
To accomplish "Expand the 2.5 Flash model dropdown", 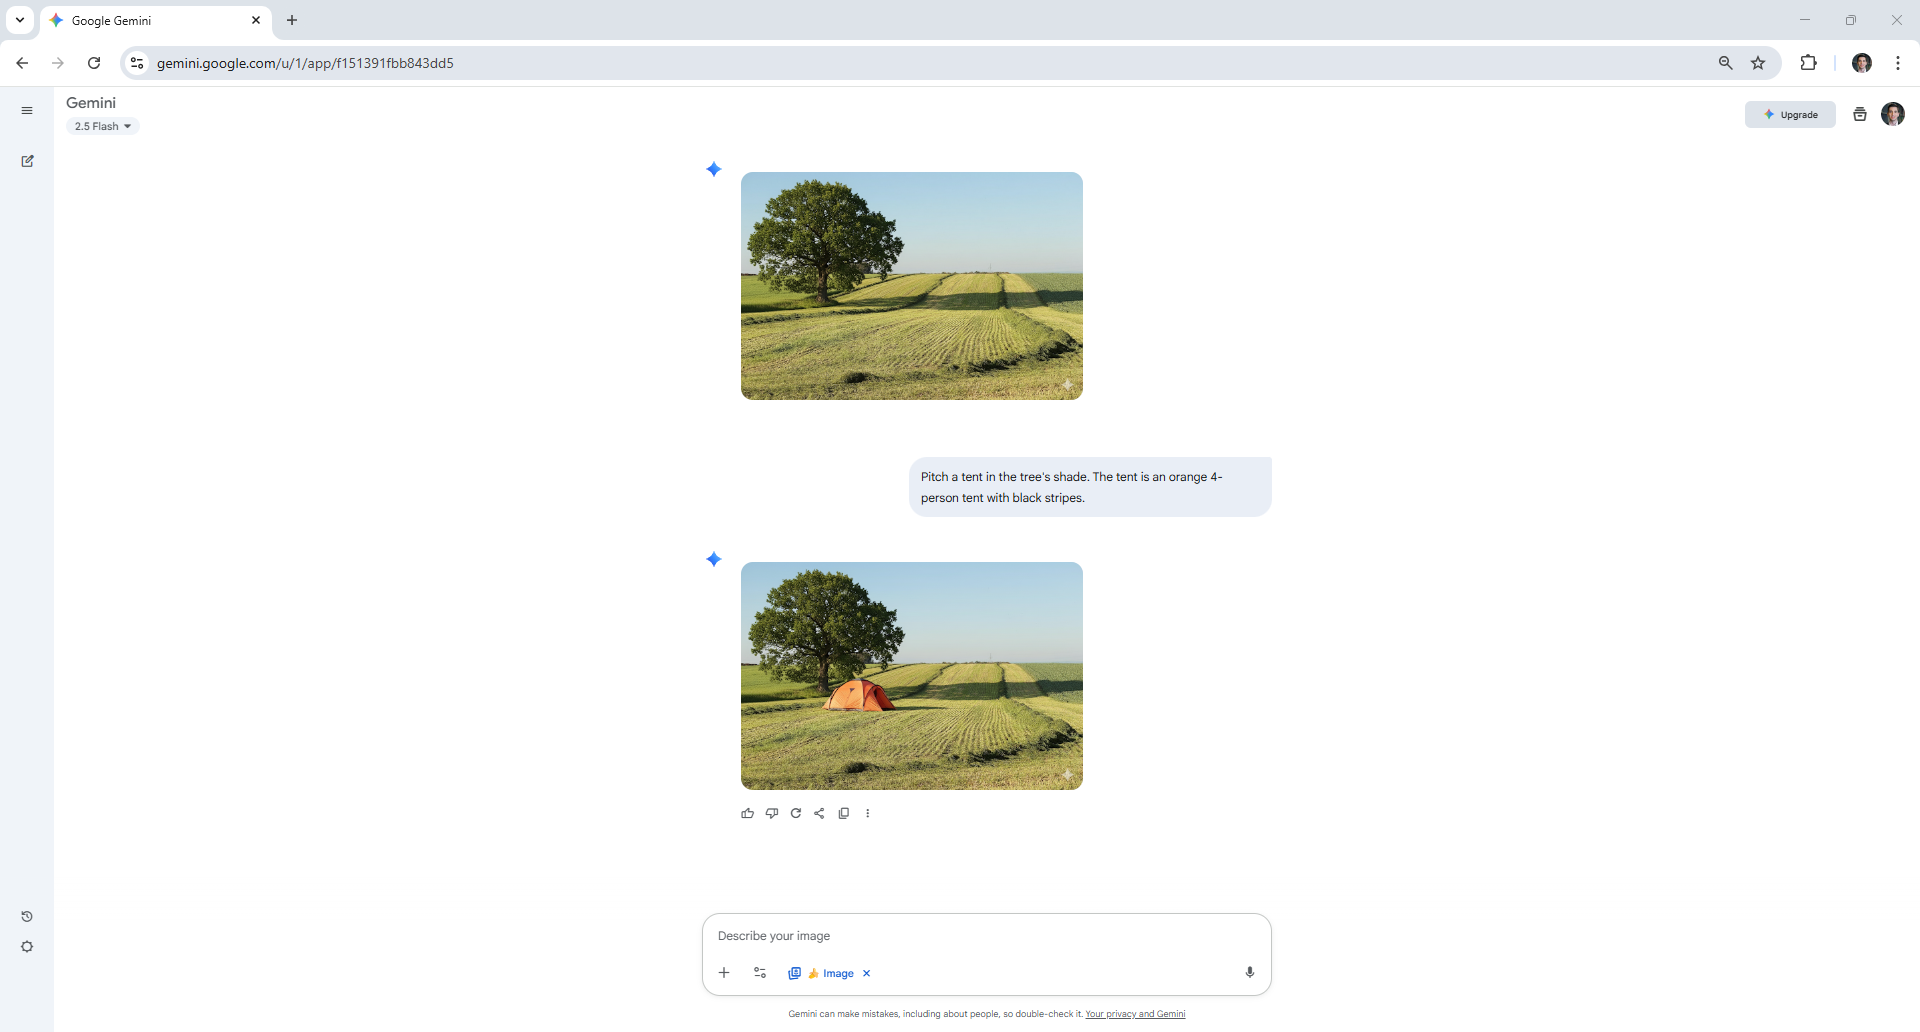I will point(103,126).
